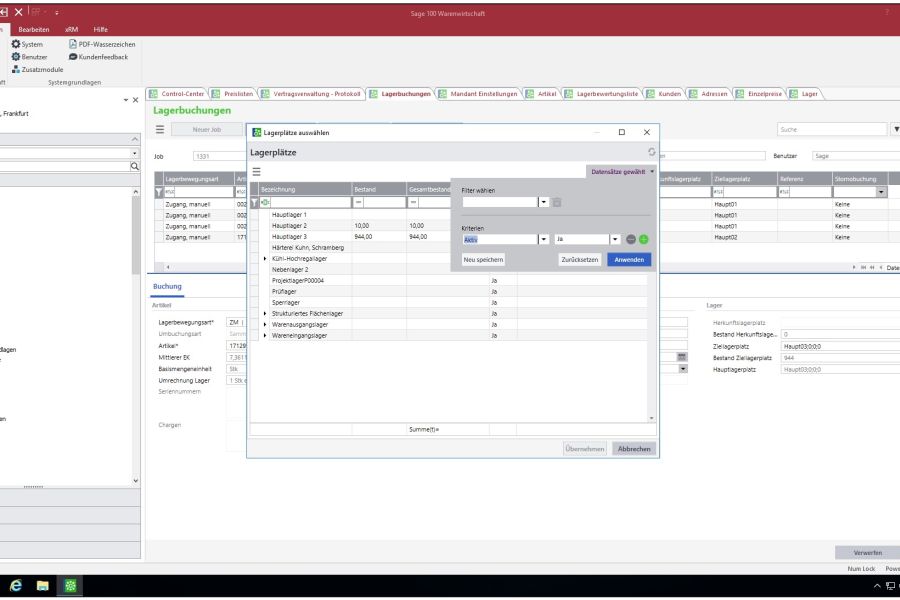Screen dimensions: 900x600
Task: Open the Ja value dropdown
Action: (615, 239)
